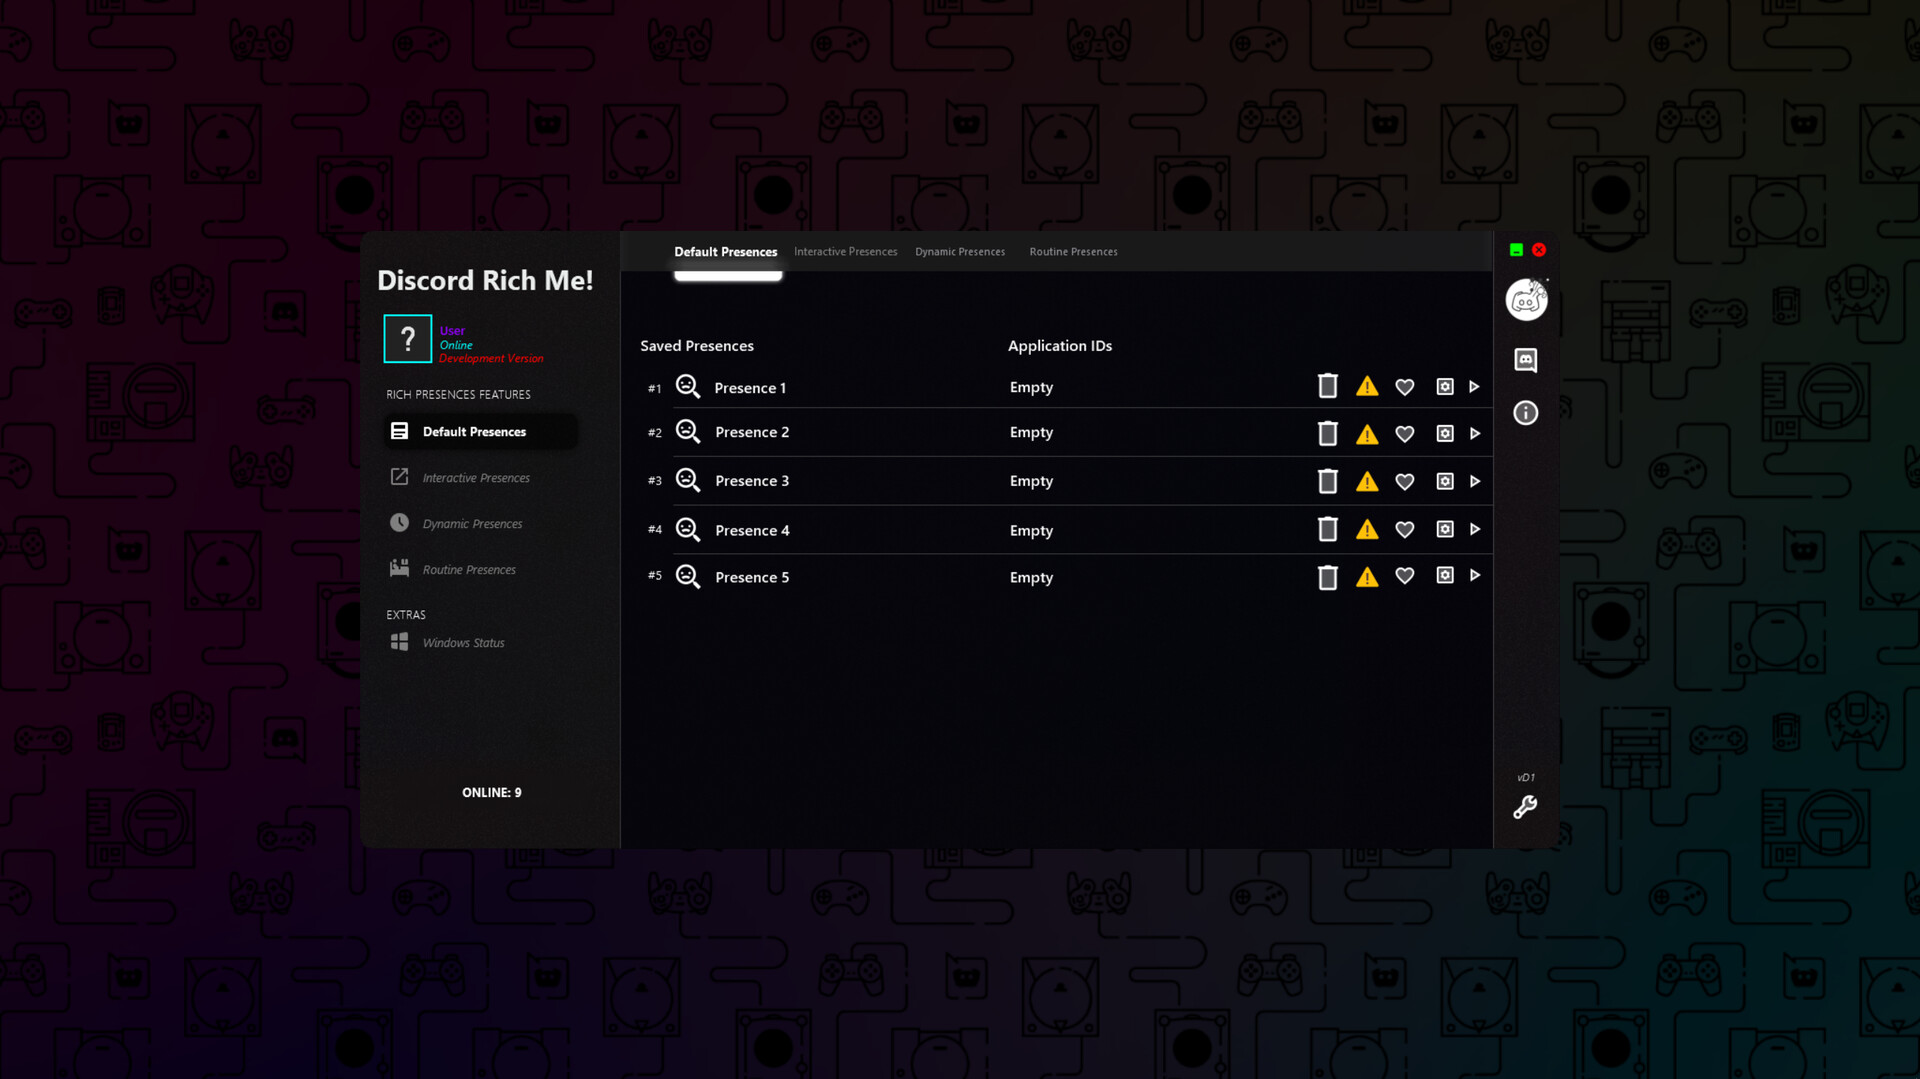This screenshot has width=1920, height=1079.
Task: Click the magnifier icon beside Presence 5
Action: coord(687,576)
